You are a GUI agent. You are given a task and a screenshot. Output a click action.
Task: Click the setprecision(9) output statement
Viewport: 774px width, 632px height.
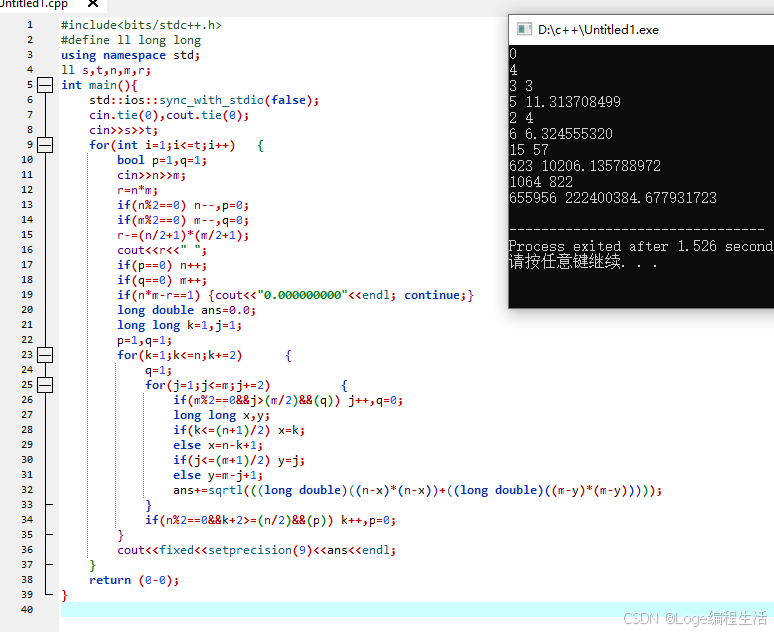pyautogui.click(x=256, y=550)
